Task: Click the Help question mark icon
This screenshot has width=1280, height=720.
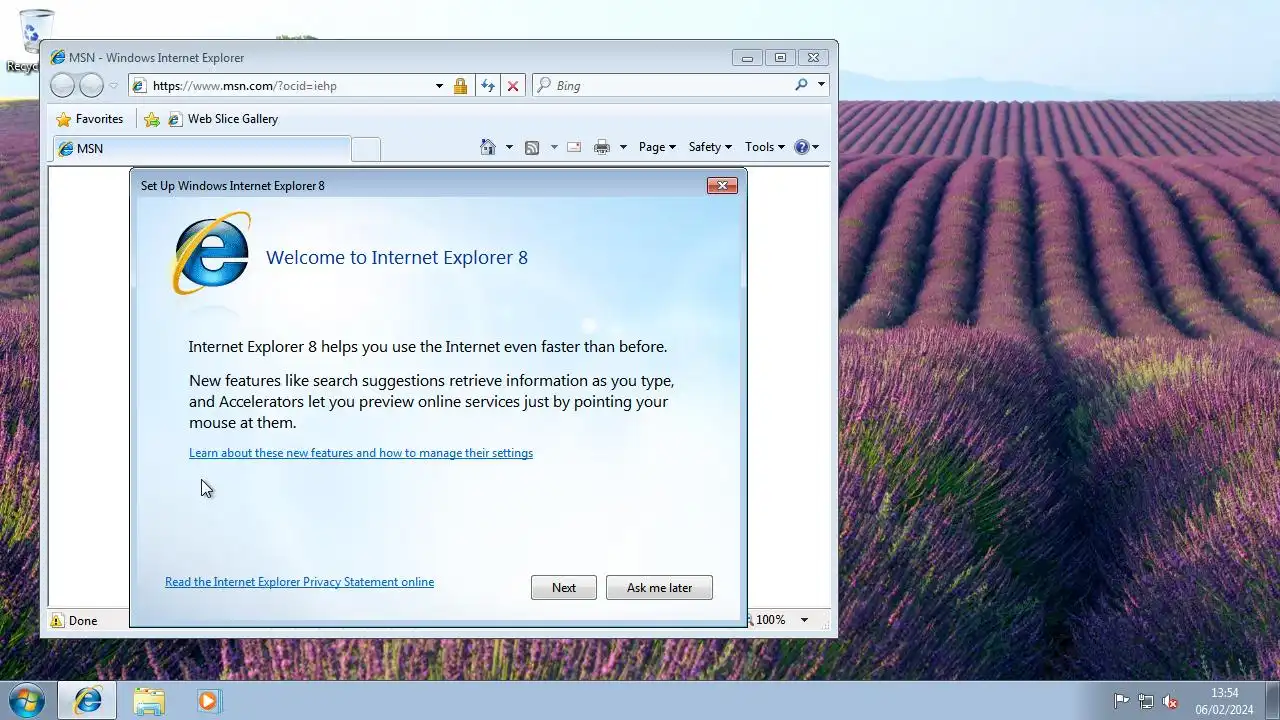Action: pos(801,147)
